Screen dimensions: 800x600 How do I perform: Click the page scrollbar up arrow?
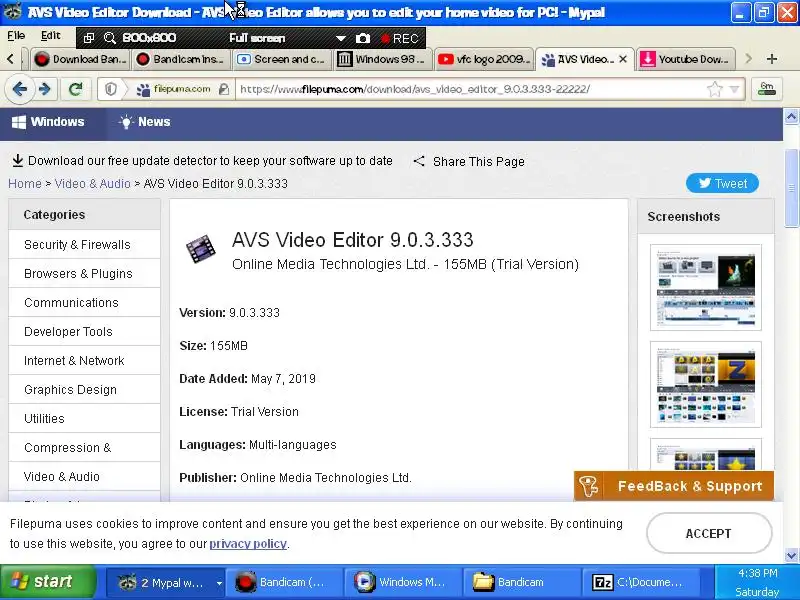click(x=791, y=117)
